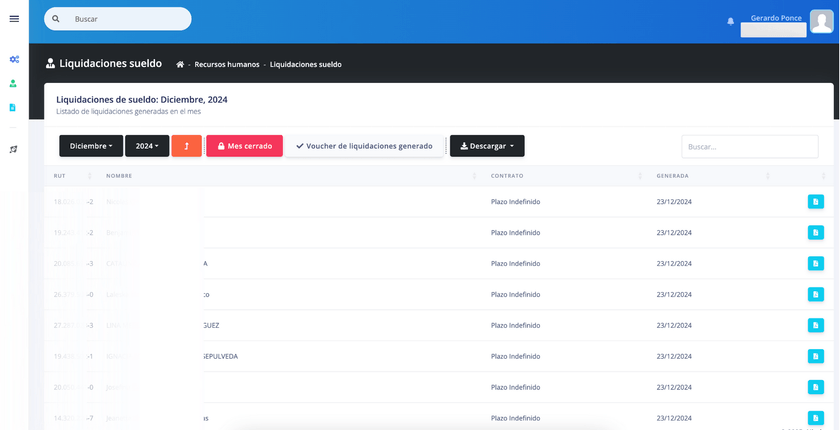
Task: Expand the Descargar dropdown
Action: click(487, 146)
